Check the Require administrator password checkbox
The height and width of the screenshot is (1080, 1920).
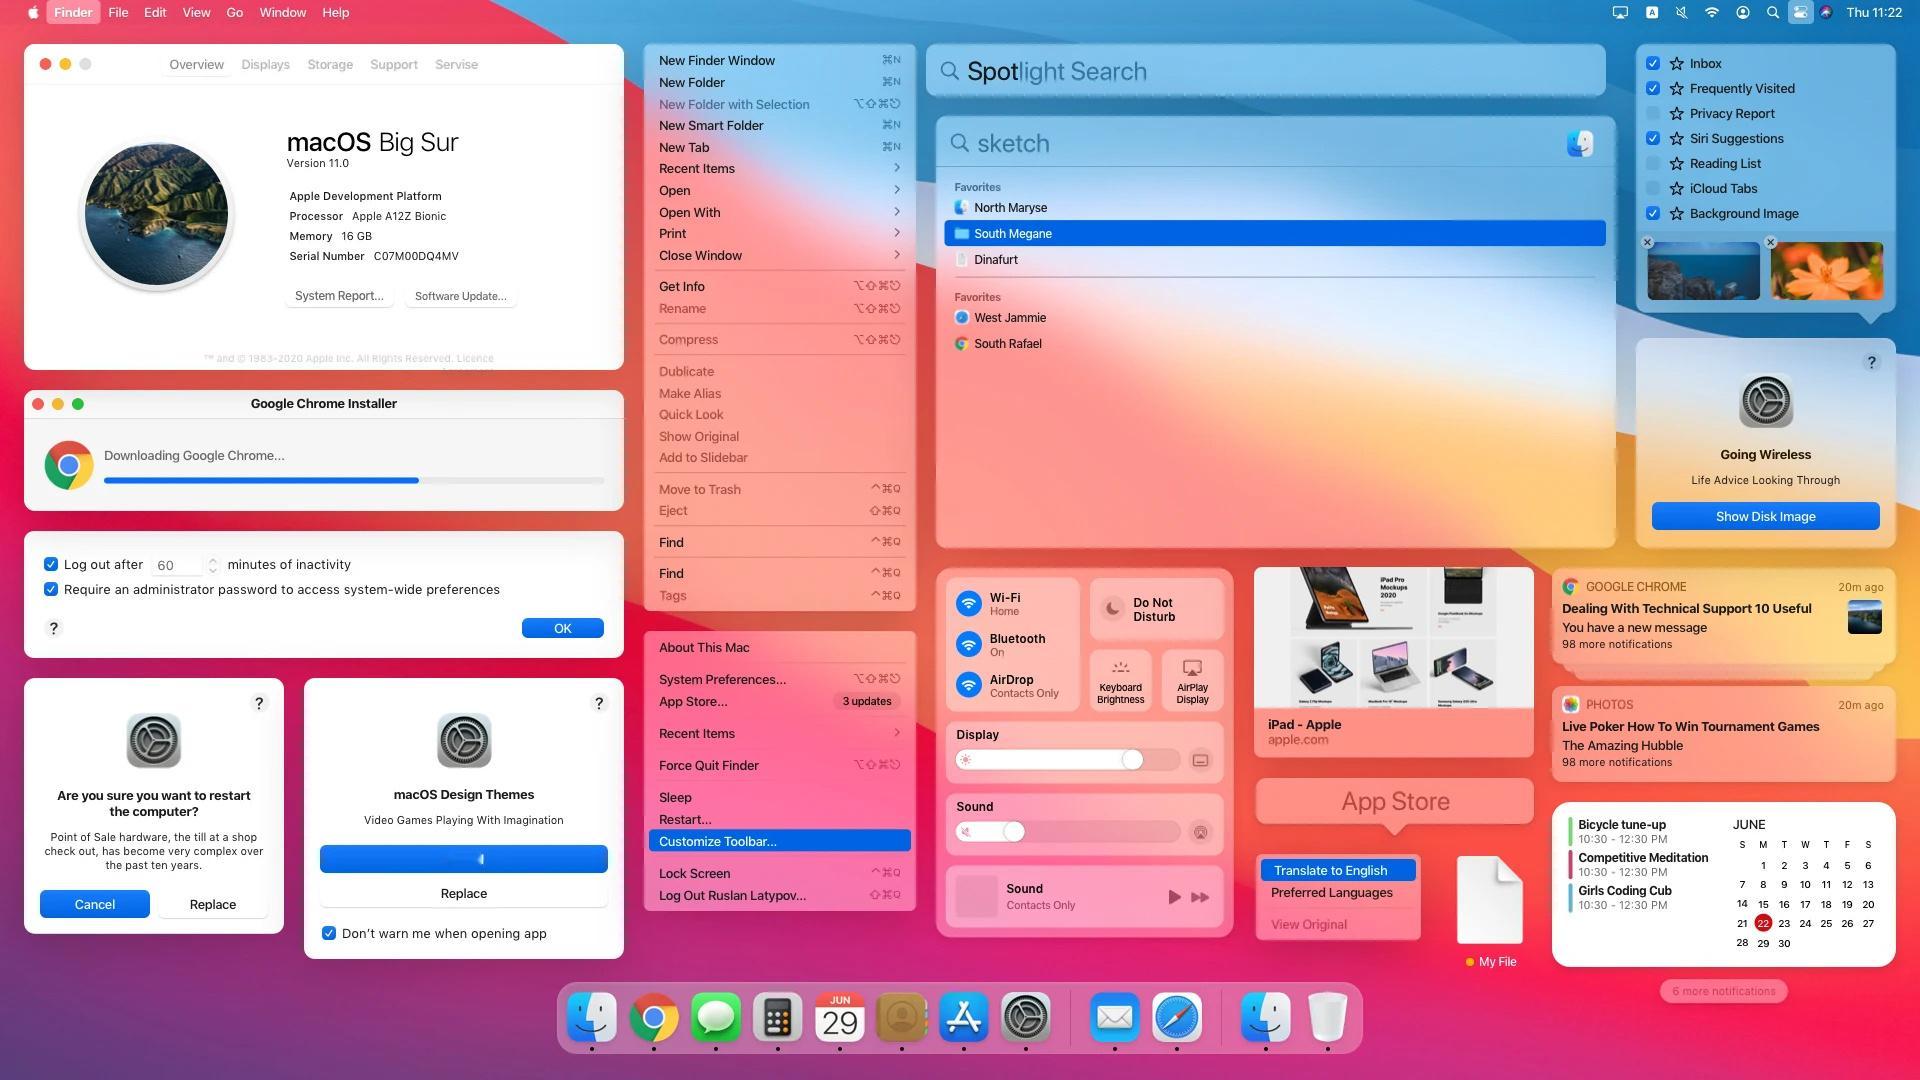(51, 589)
